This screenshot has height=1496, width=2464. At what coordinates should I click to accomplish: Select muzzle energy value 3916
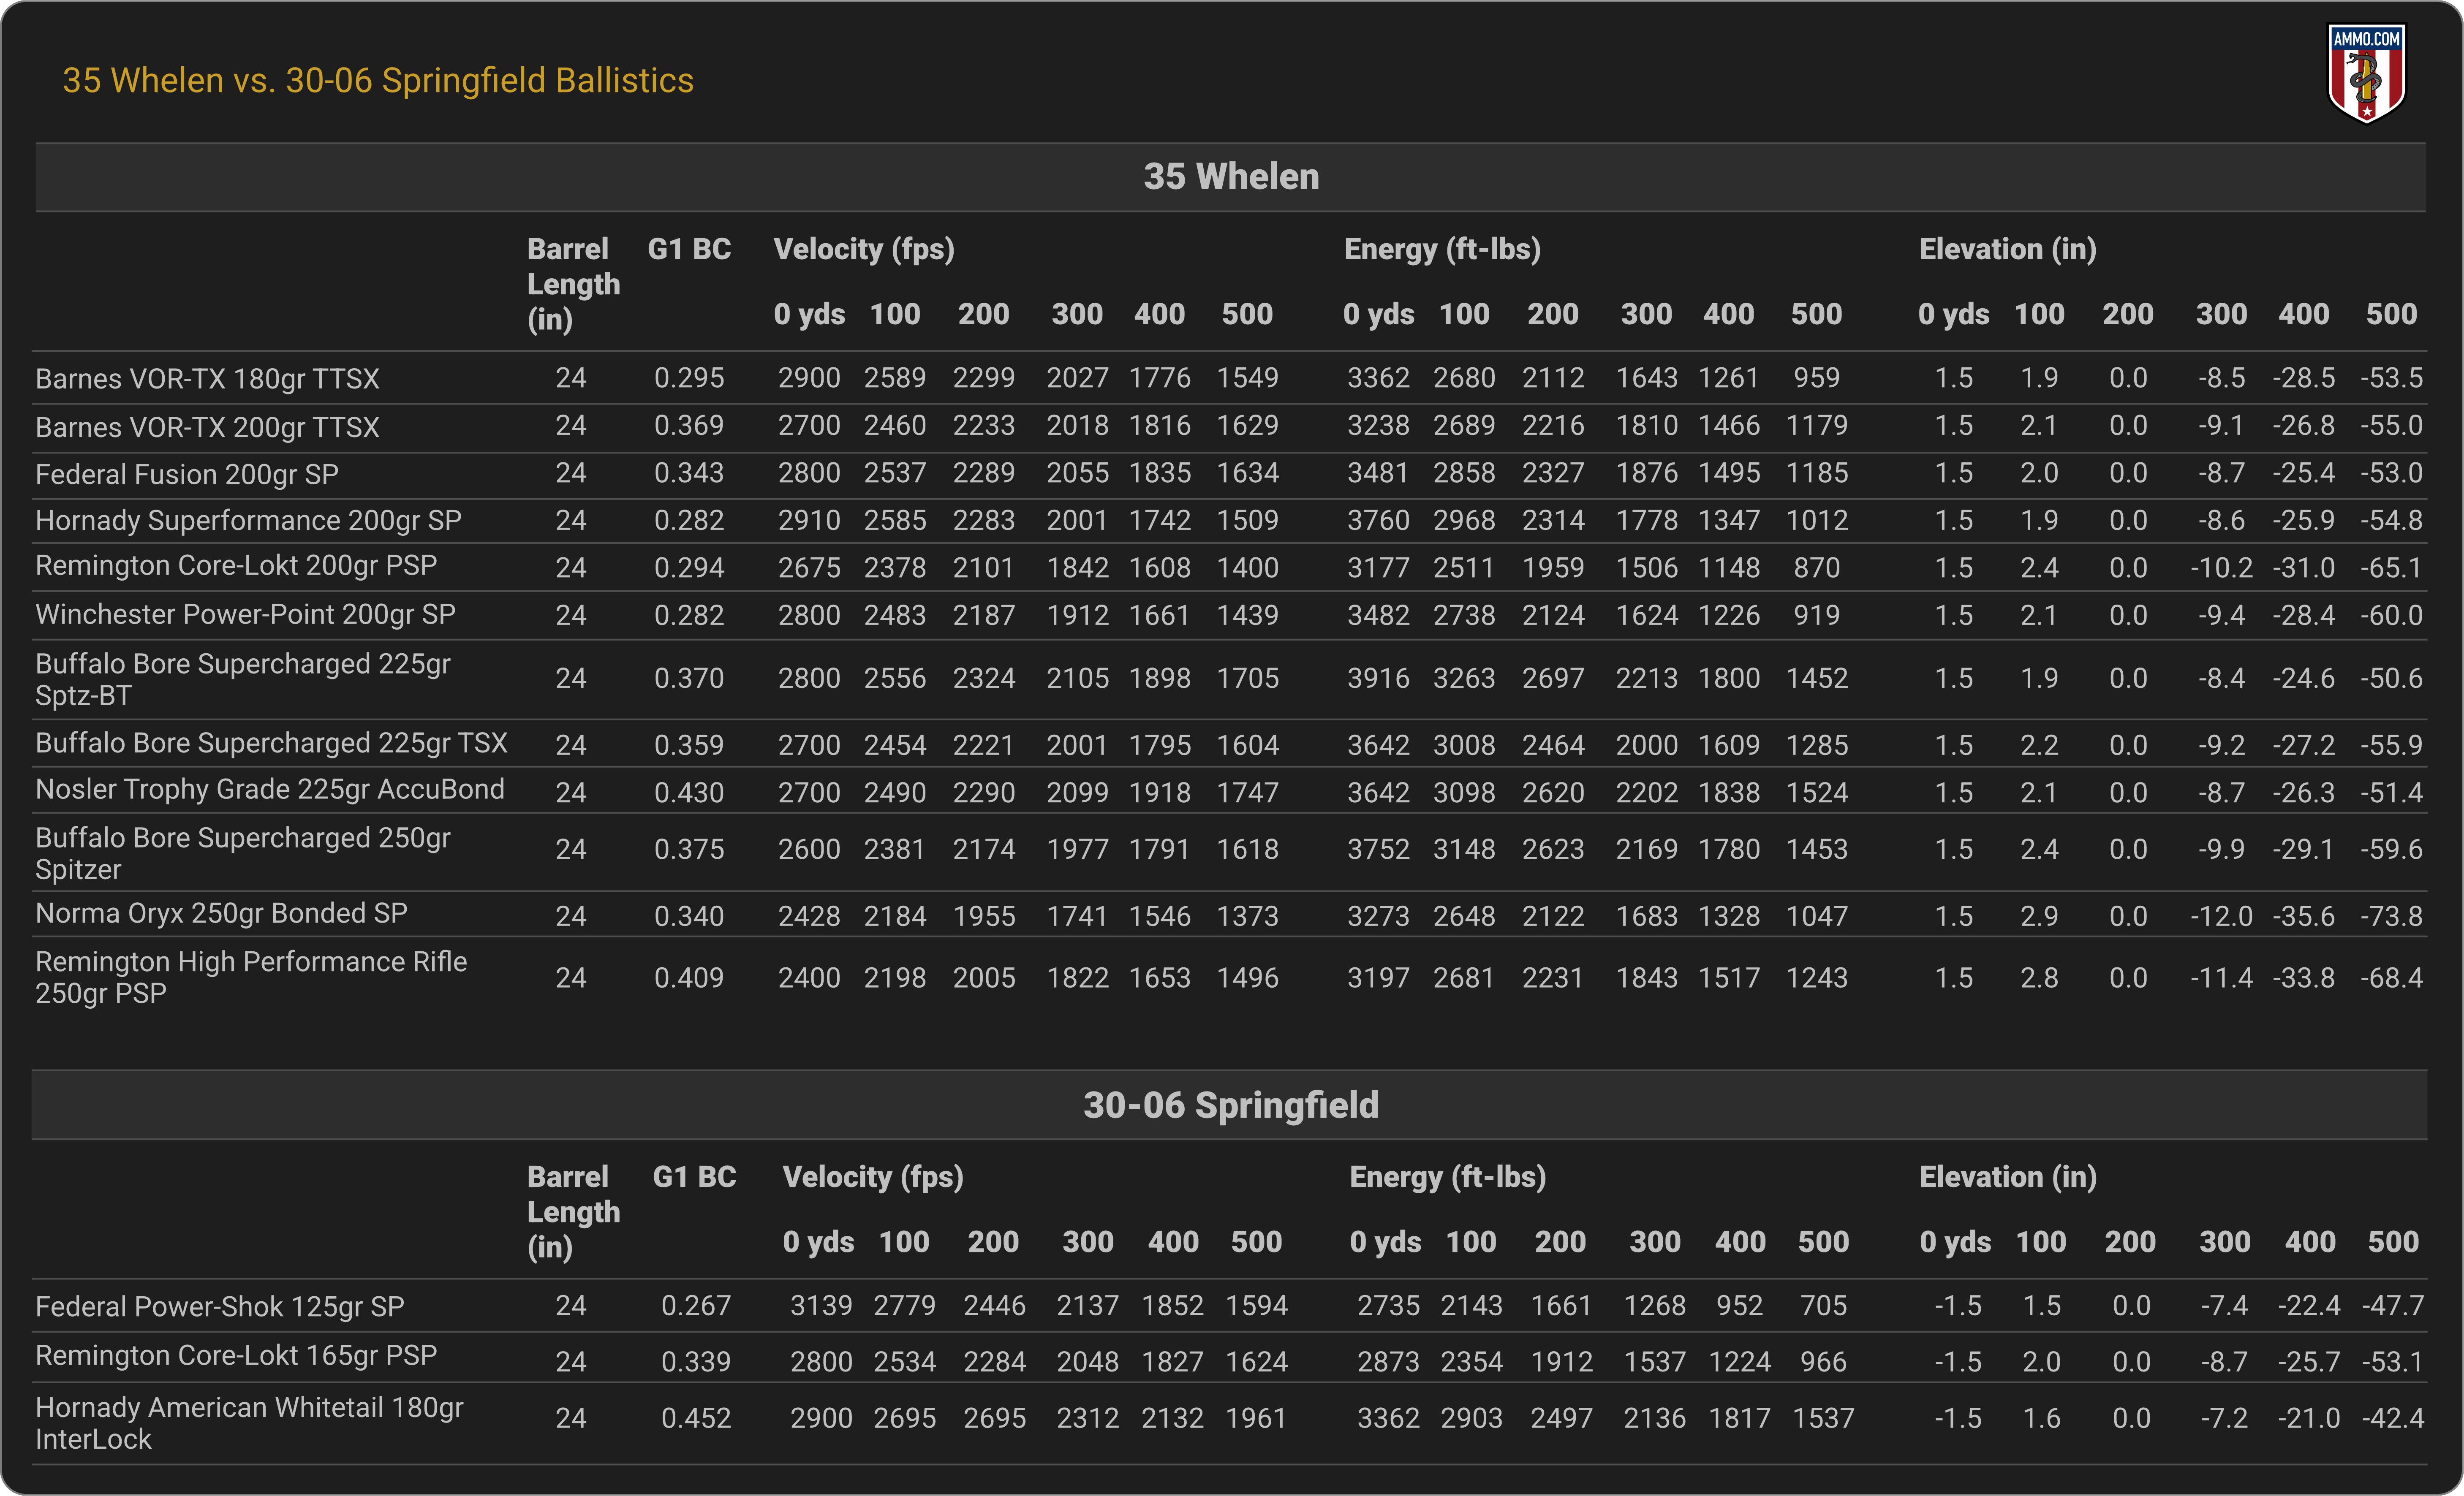1378,679
